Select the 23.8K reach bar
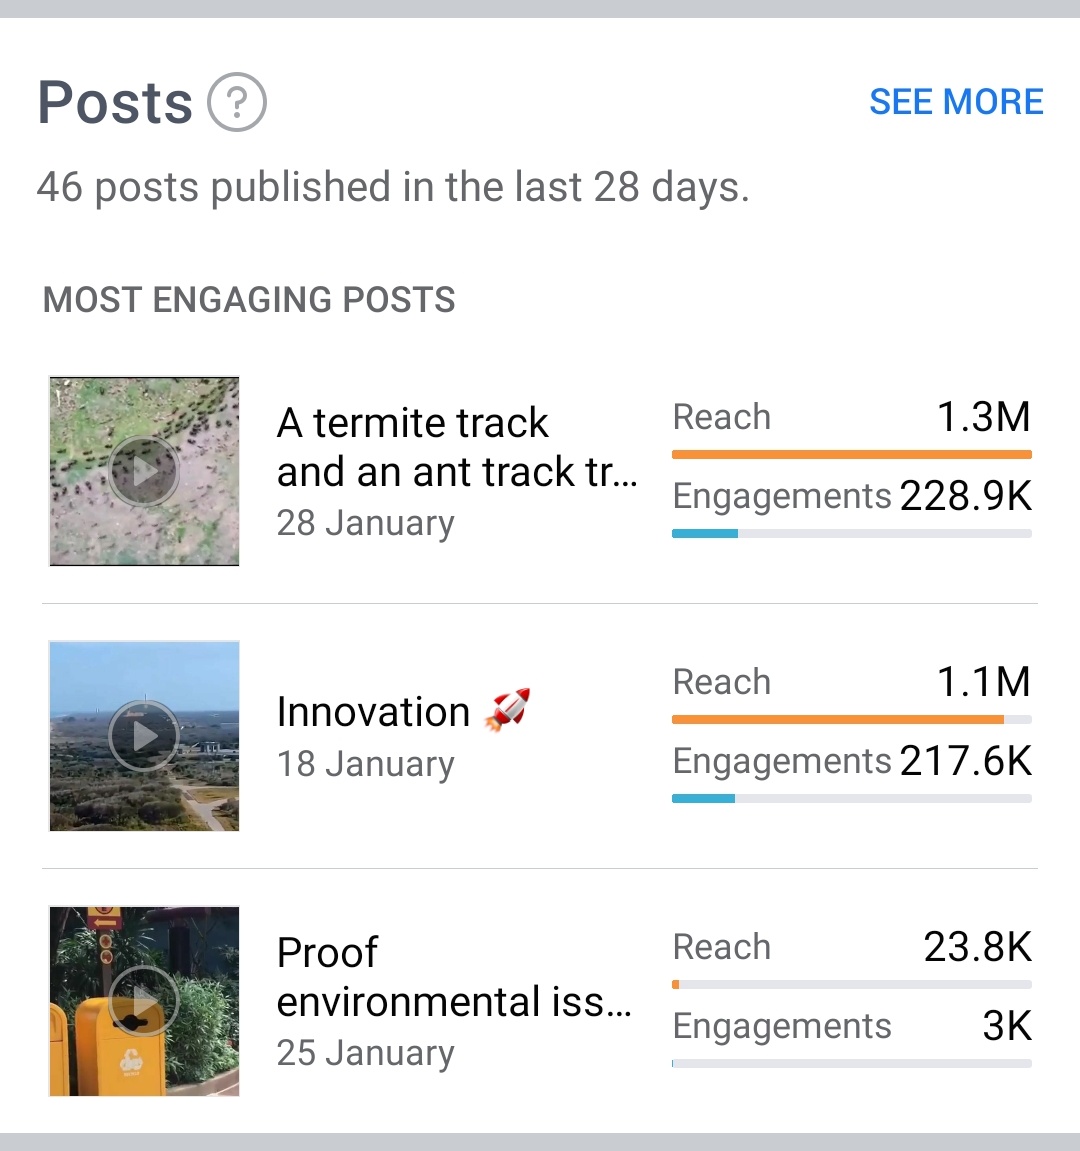Viewport: 1080px width, 1151px height. pos(852,984)
